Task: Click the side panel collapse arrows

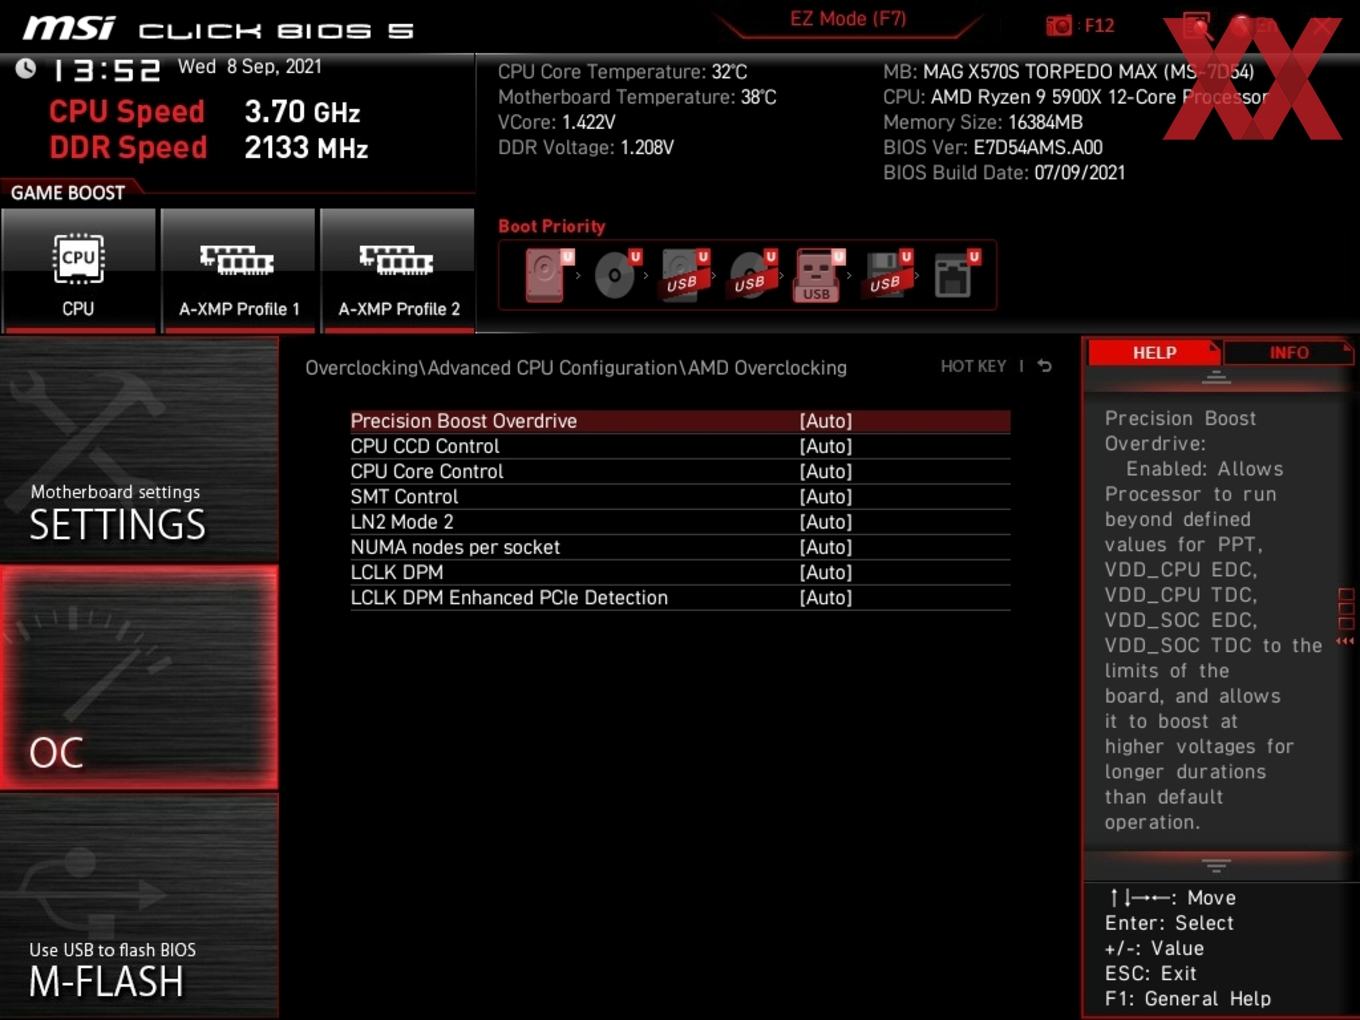Action: click(x=1345, y=641)
